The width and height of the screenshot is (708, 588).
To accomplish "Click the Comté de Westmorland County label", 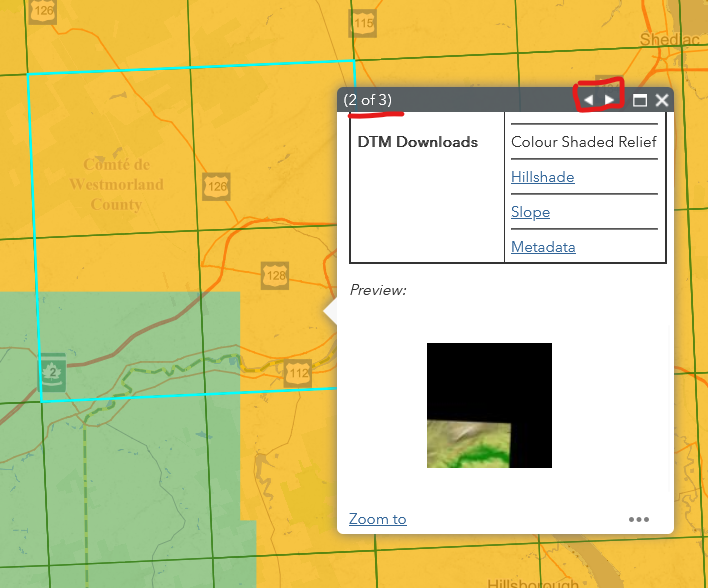I will pyautogui.click(x=117, y=184).
